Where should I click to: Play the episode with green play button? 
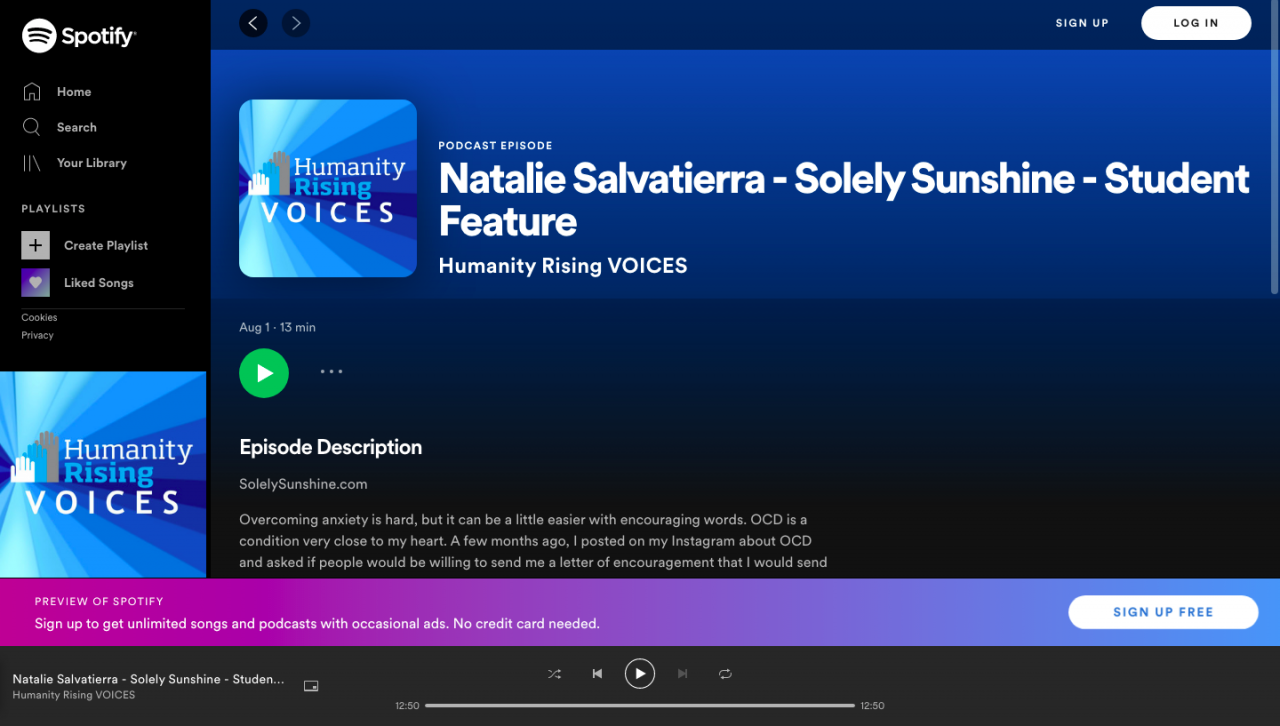coord(264,373)
